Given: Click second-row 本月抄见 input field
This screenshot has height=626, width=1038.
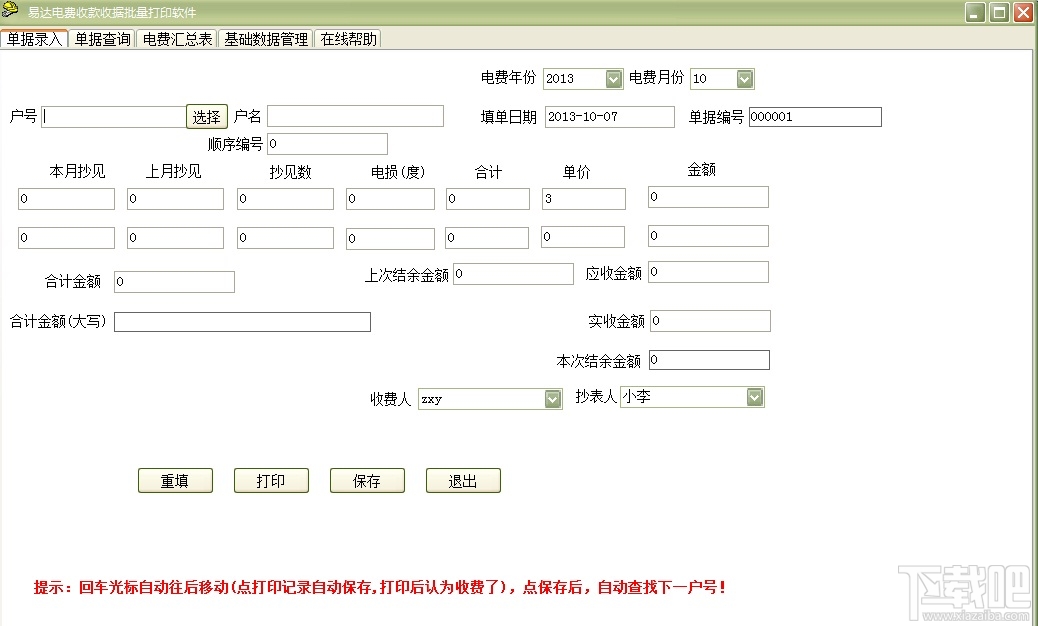Looking at the screenshot, I should (x=66, y=238).
